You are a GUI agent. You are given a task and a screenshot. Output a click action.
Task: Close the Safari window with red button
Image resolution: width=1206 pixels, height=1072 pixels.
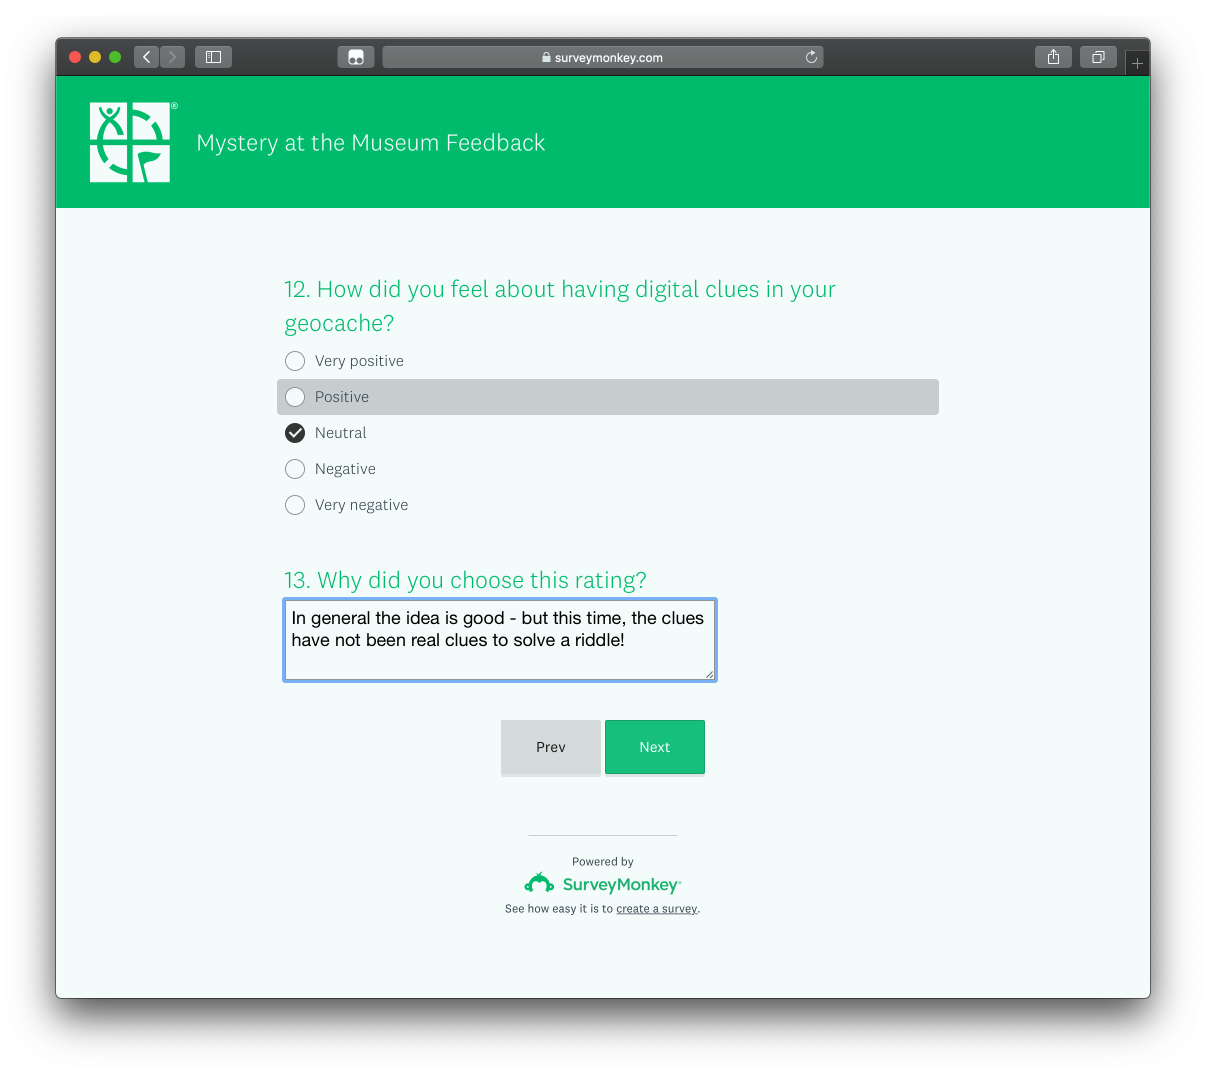coord(75,57)
